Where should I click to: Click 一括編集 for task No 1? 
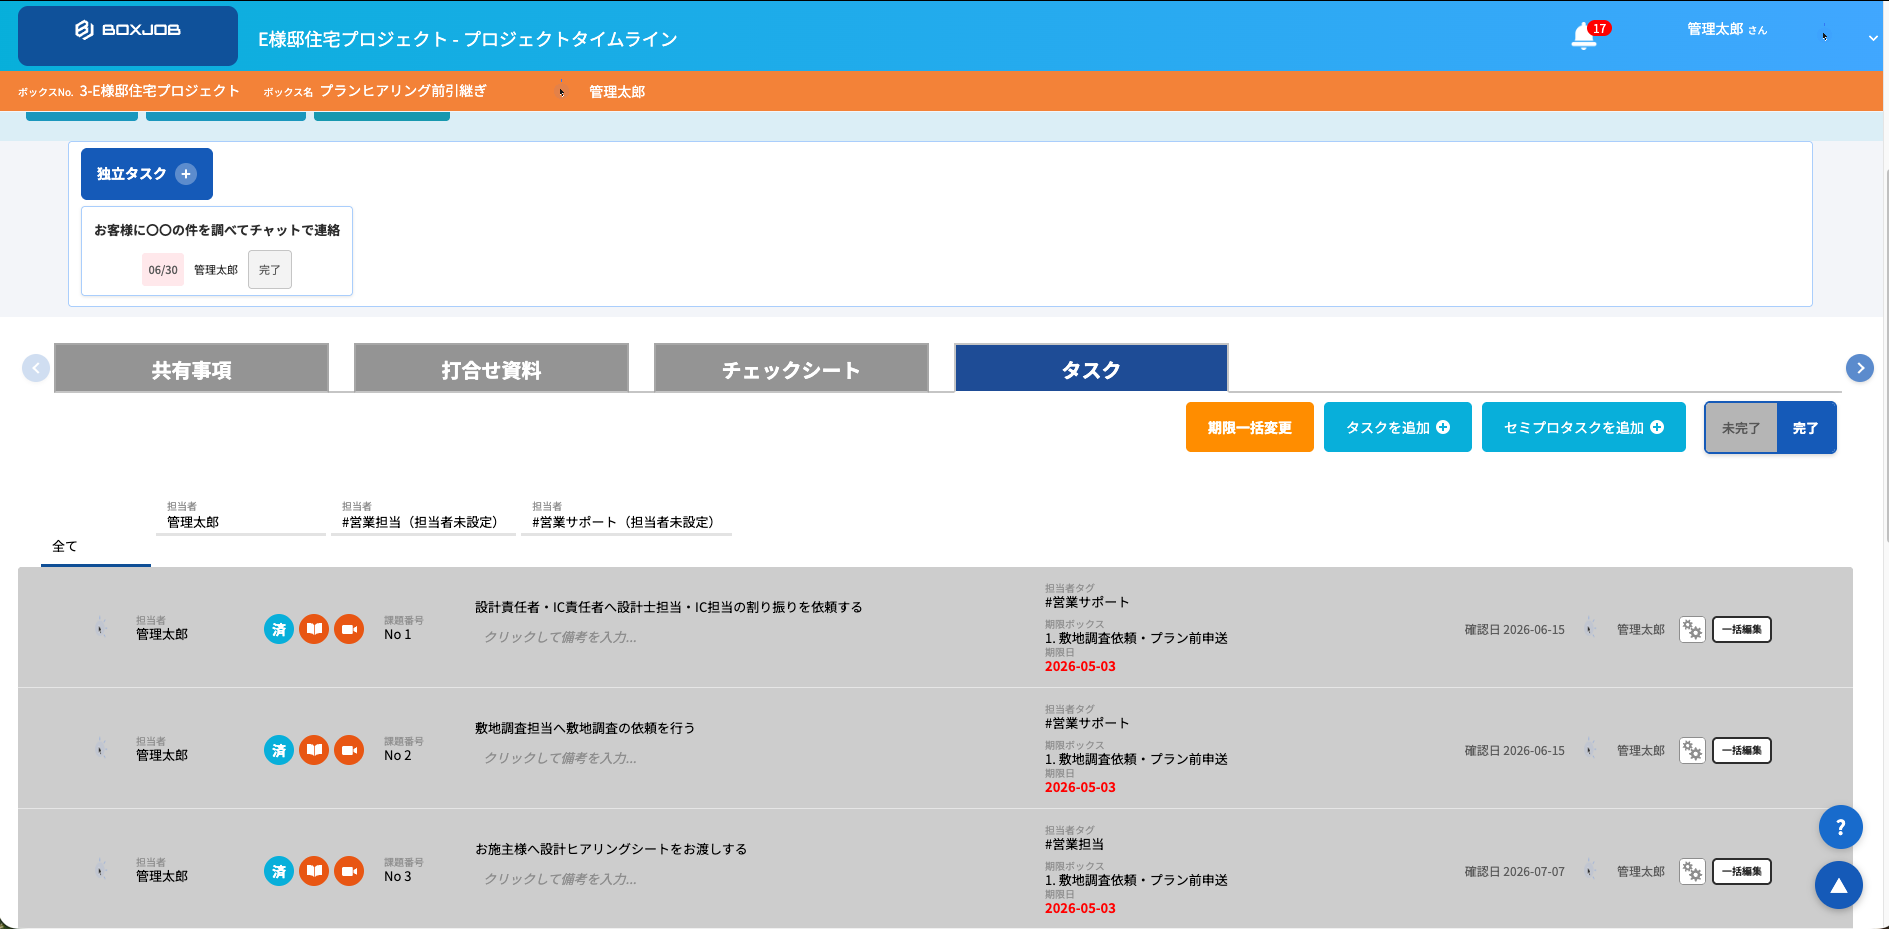click(1742, 630)
